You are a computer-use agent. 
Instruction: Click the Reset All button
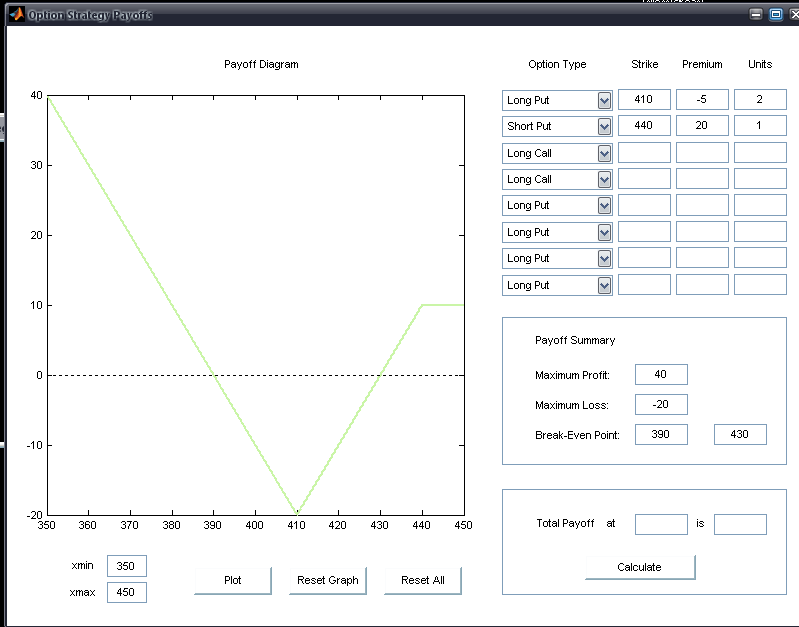pos(423,581)
